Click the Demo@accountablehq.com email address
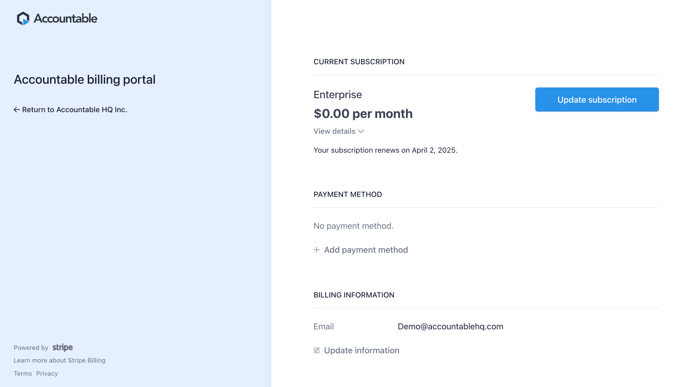The image size is (688, 387). click(450, 326)
